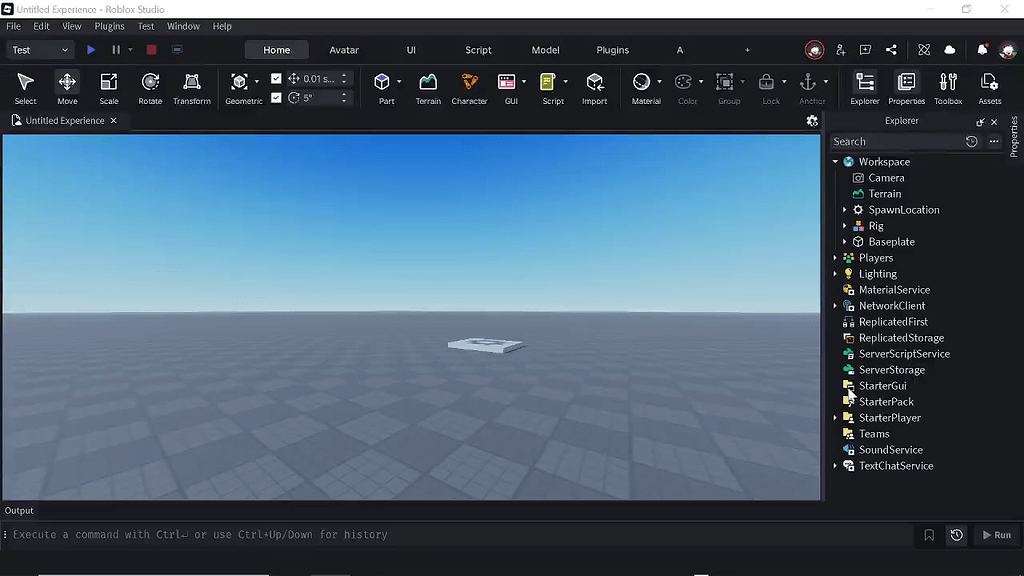The image size is (1024, 576).
Task: Open the GUI dropdown arrow
Action: [524, 82]
